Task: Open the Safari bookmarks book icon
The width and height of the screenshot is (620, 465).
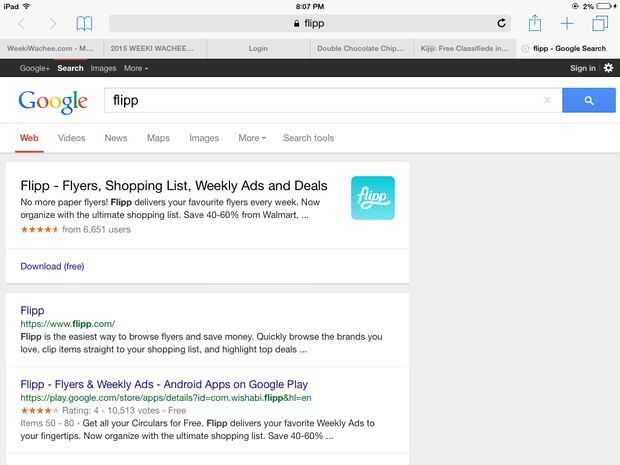Action: (84, 24)
